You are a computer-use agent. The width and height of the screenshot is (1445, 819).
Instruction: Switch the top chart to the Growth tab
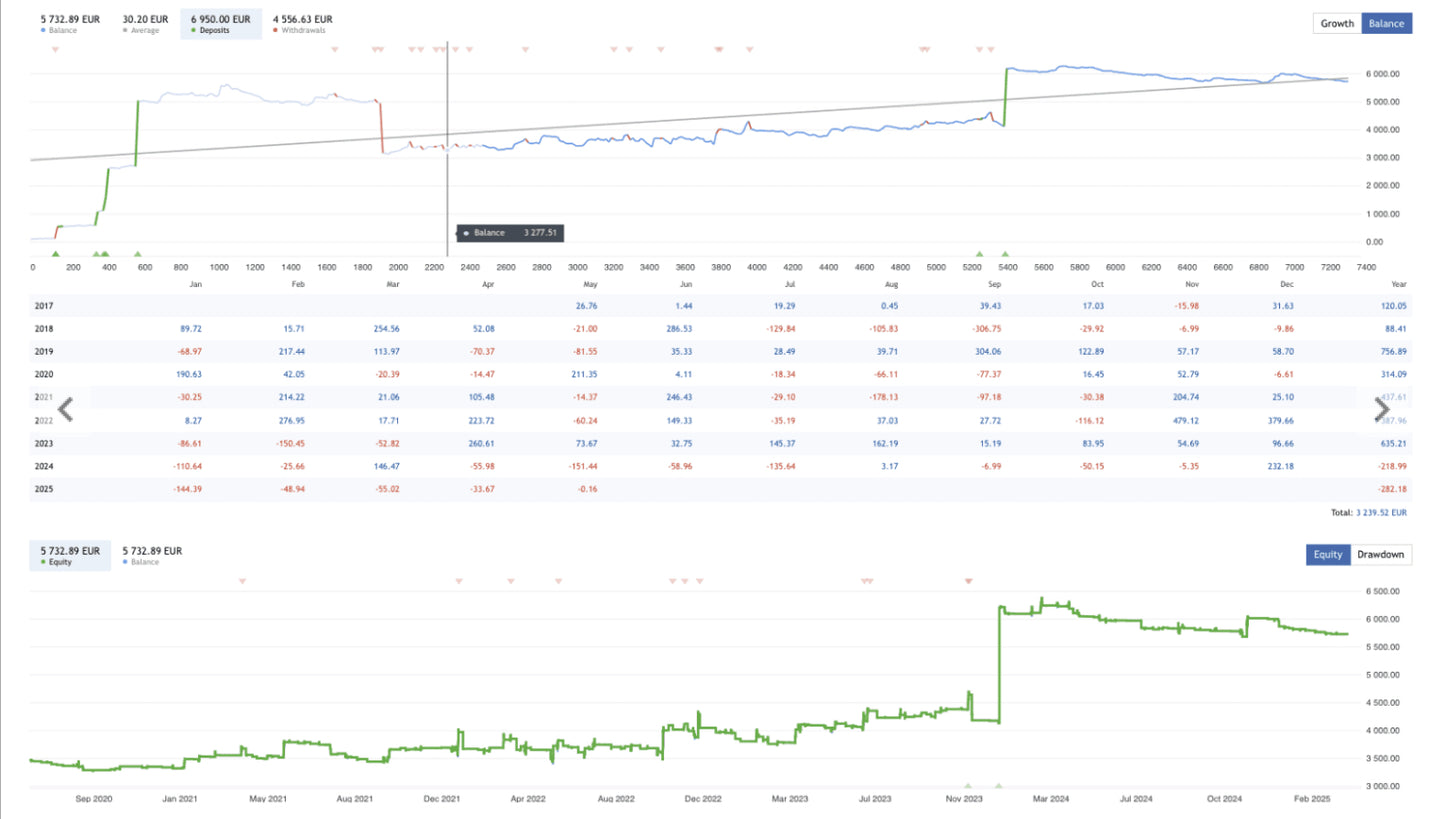click(x=1337, y=23)
